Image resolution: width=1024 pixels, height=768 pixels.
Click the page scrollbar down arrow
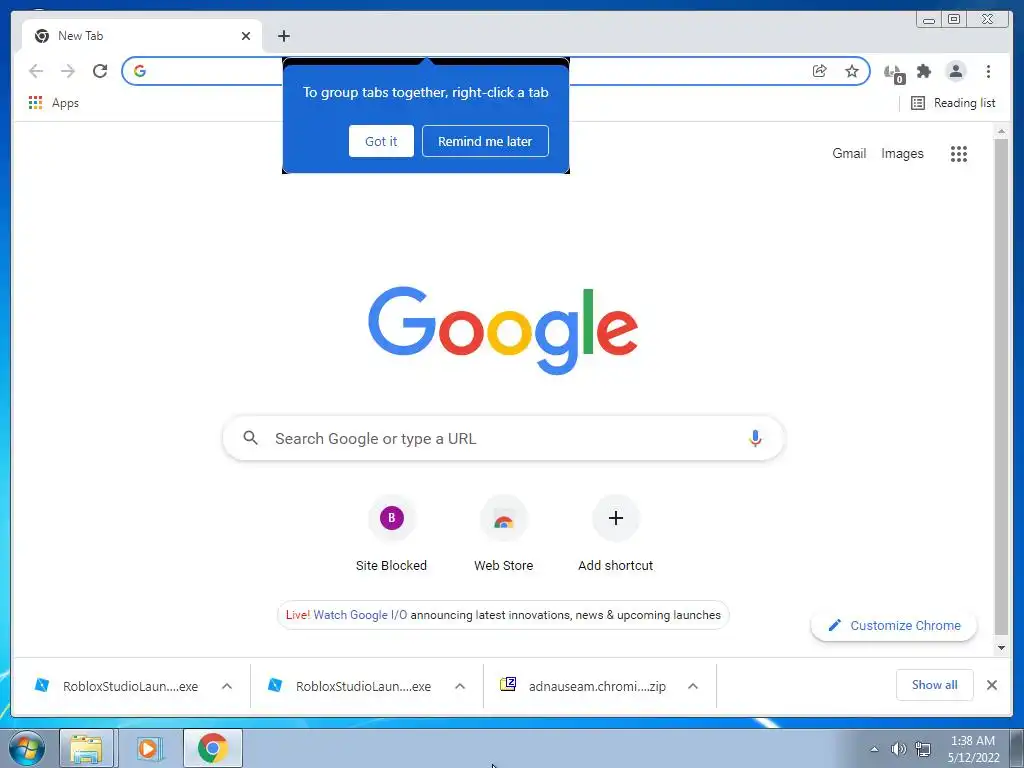point(1001,648)
